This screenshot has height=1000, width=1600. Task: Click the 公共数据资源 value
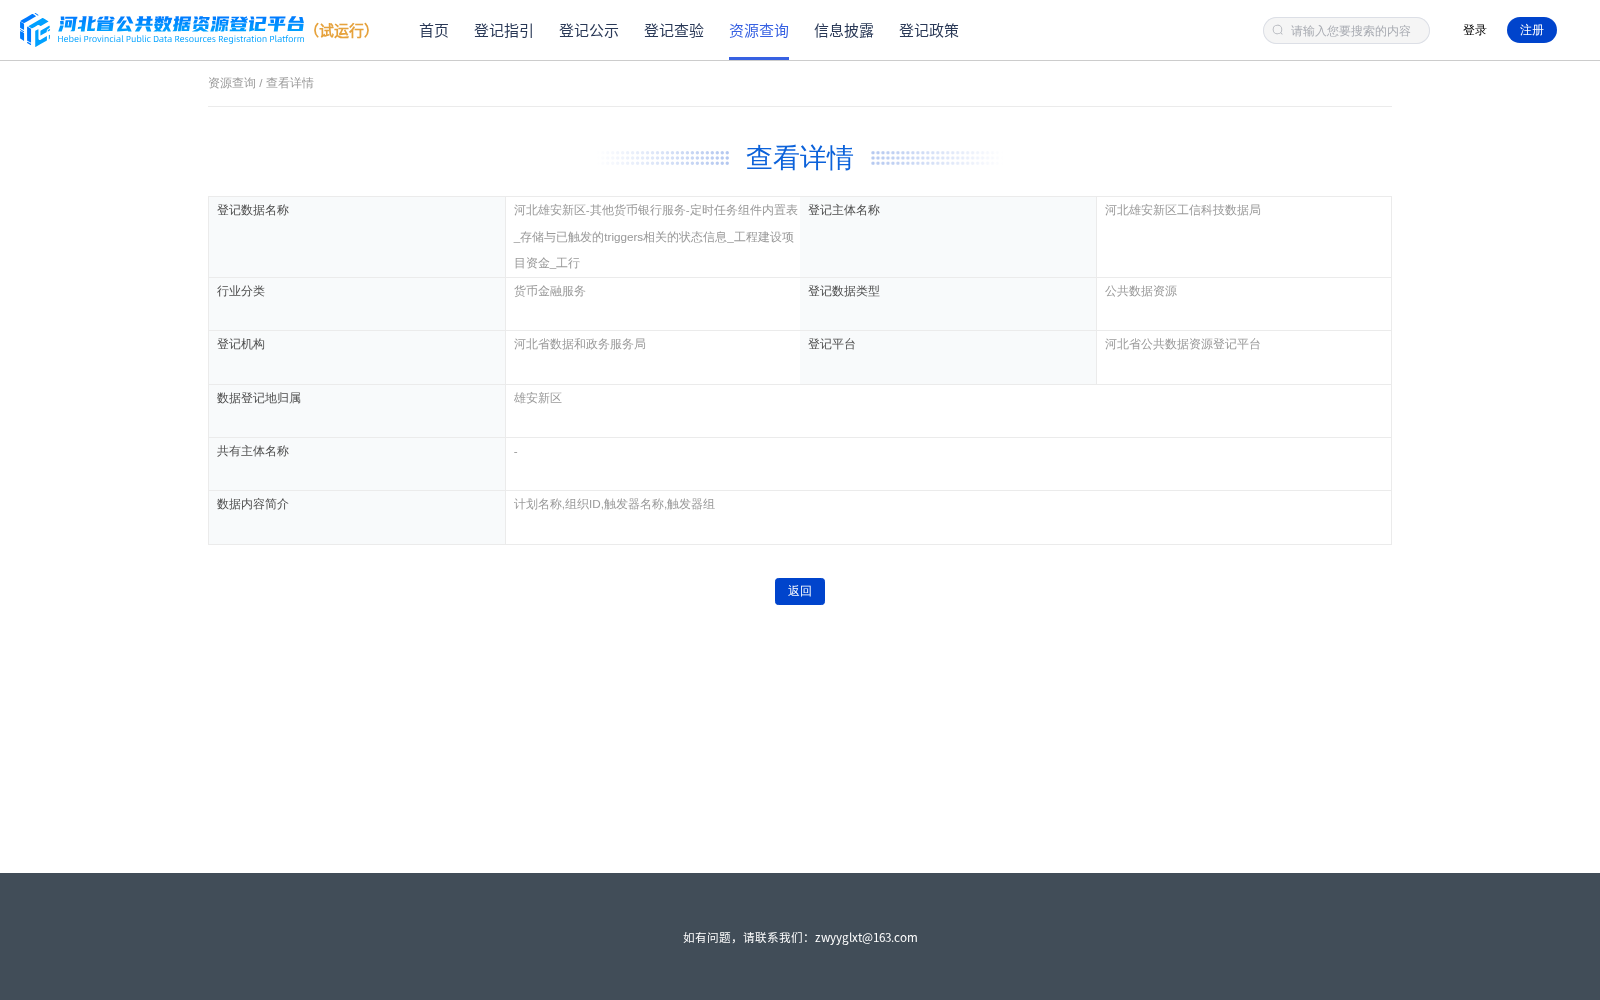[x=1141, y=291]
